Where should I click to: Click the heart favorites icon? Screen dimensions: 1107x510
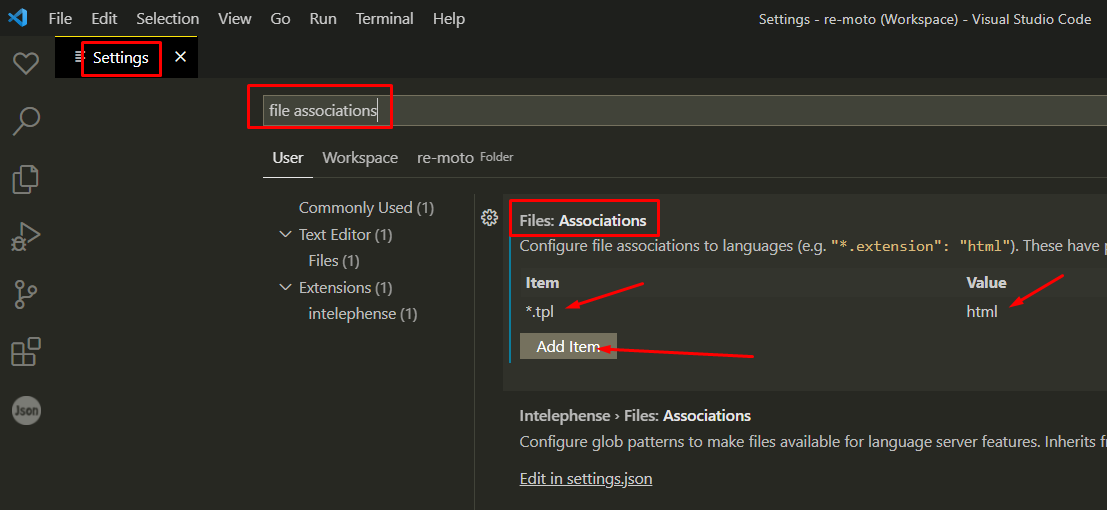(x=26, y=63)
